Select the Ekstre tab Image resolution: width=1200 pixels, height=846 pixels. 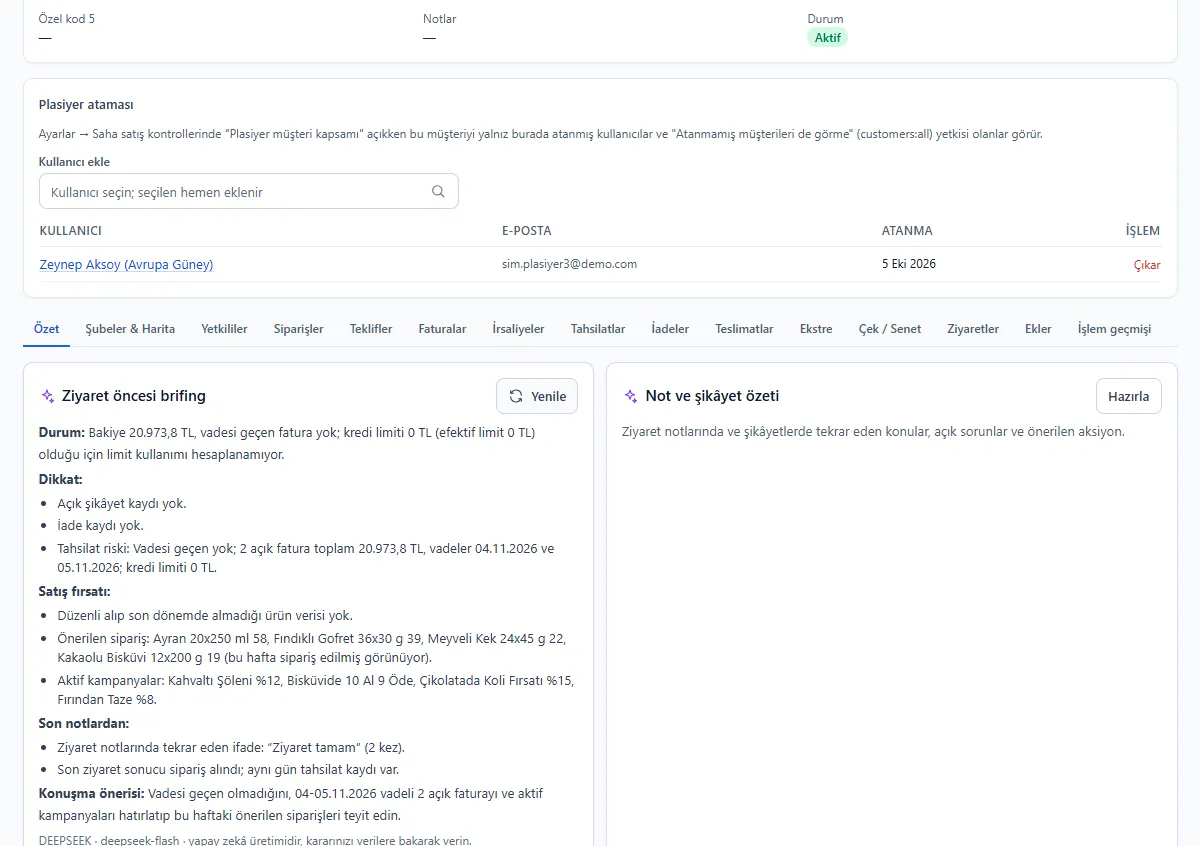tap(816, 329)
